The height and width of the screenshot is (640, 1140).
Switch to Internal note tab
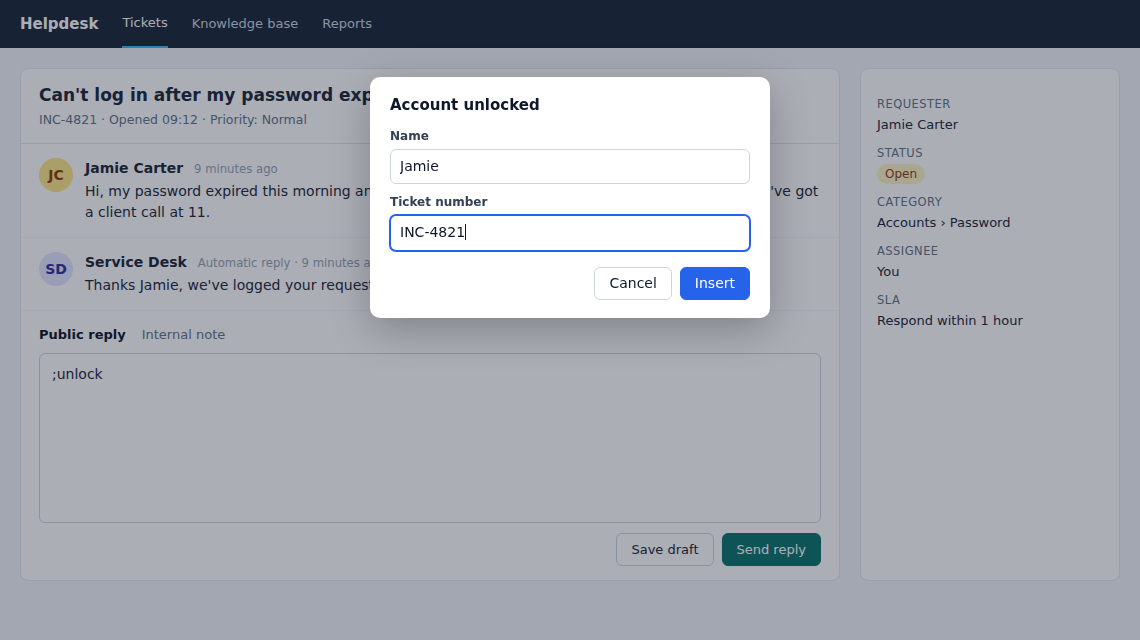click(183, 335)
